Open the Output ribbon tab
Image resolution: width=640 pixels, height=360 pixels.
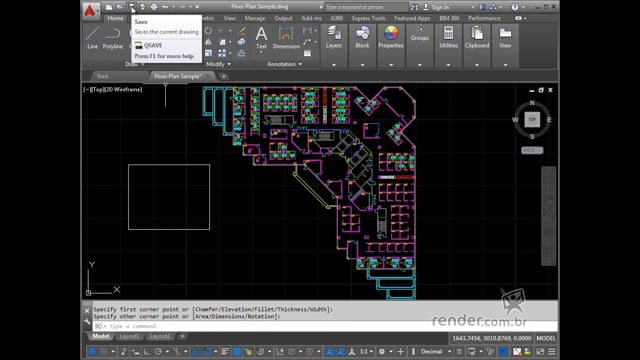pos(283,18)
